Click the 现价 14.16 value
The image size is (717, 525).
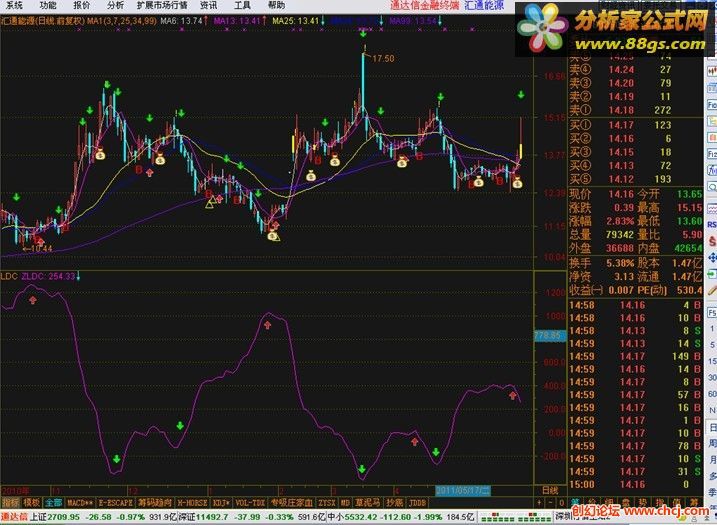pyautogui.click(x=621, y=194)
